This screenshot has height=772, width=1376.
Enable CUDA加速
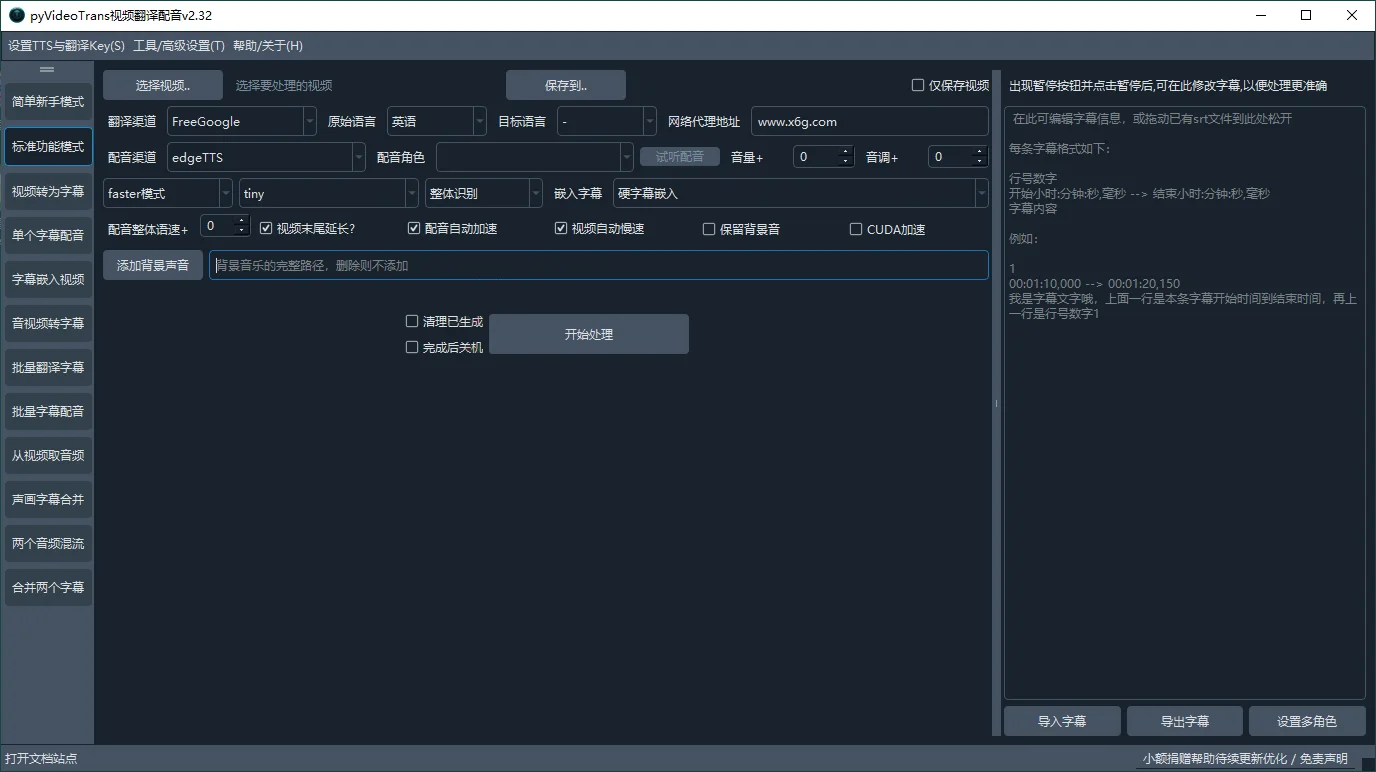point(856,229)
